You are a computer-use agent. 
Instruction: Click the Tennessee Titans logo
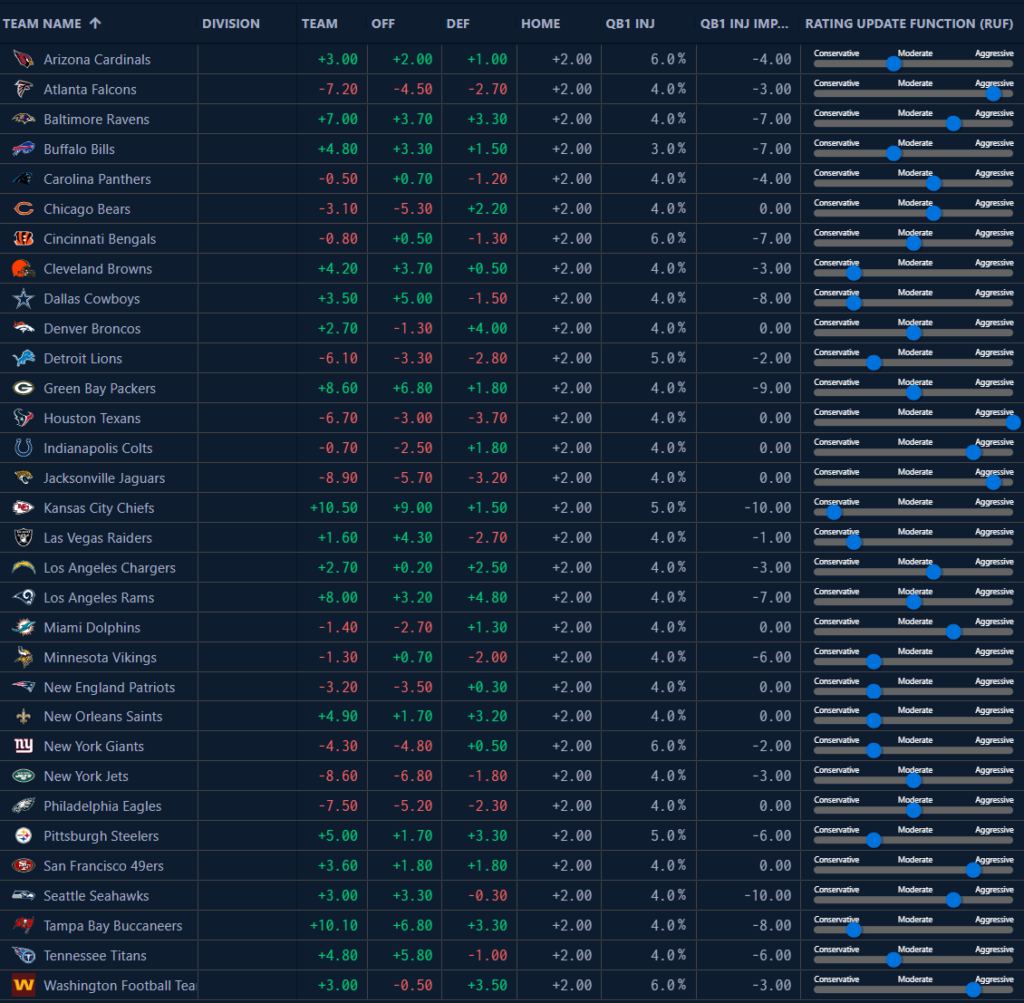[x=24, y=955]
